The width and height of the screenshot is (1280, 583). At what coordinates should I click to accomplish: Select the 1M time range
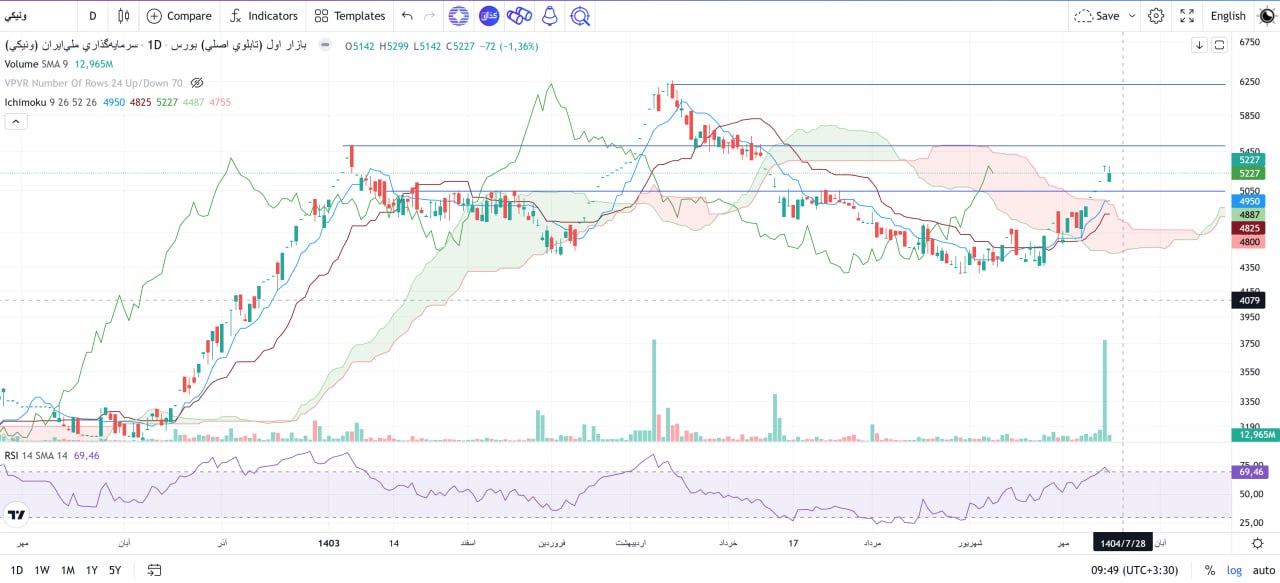pyautogui.click(x=68, y=570)
